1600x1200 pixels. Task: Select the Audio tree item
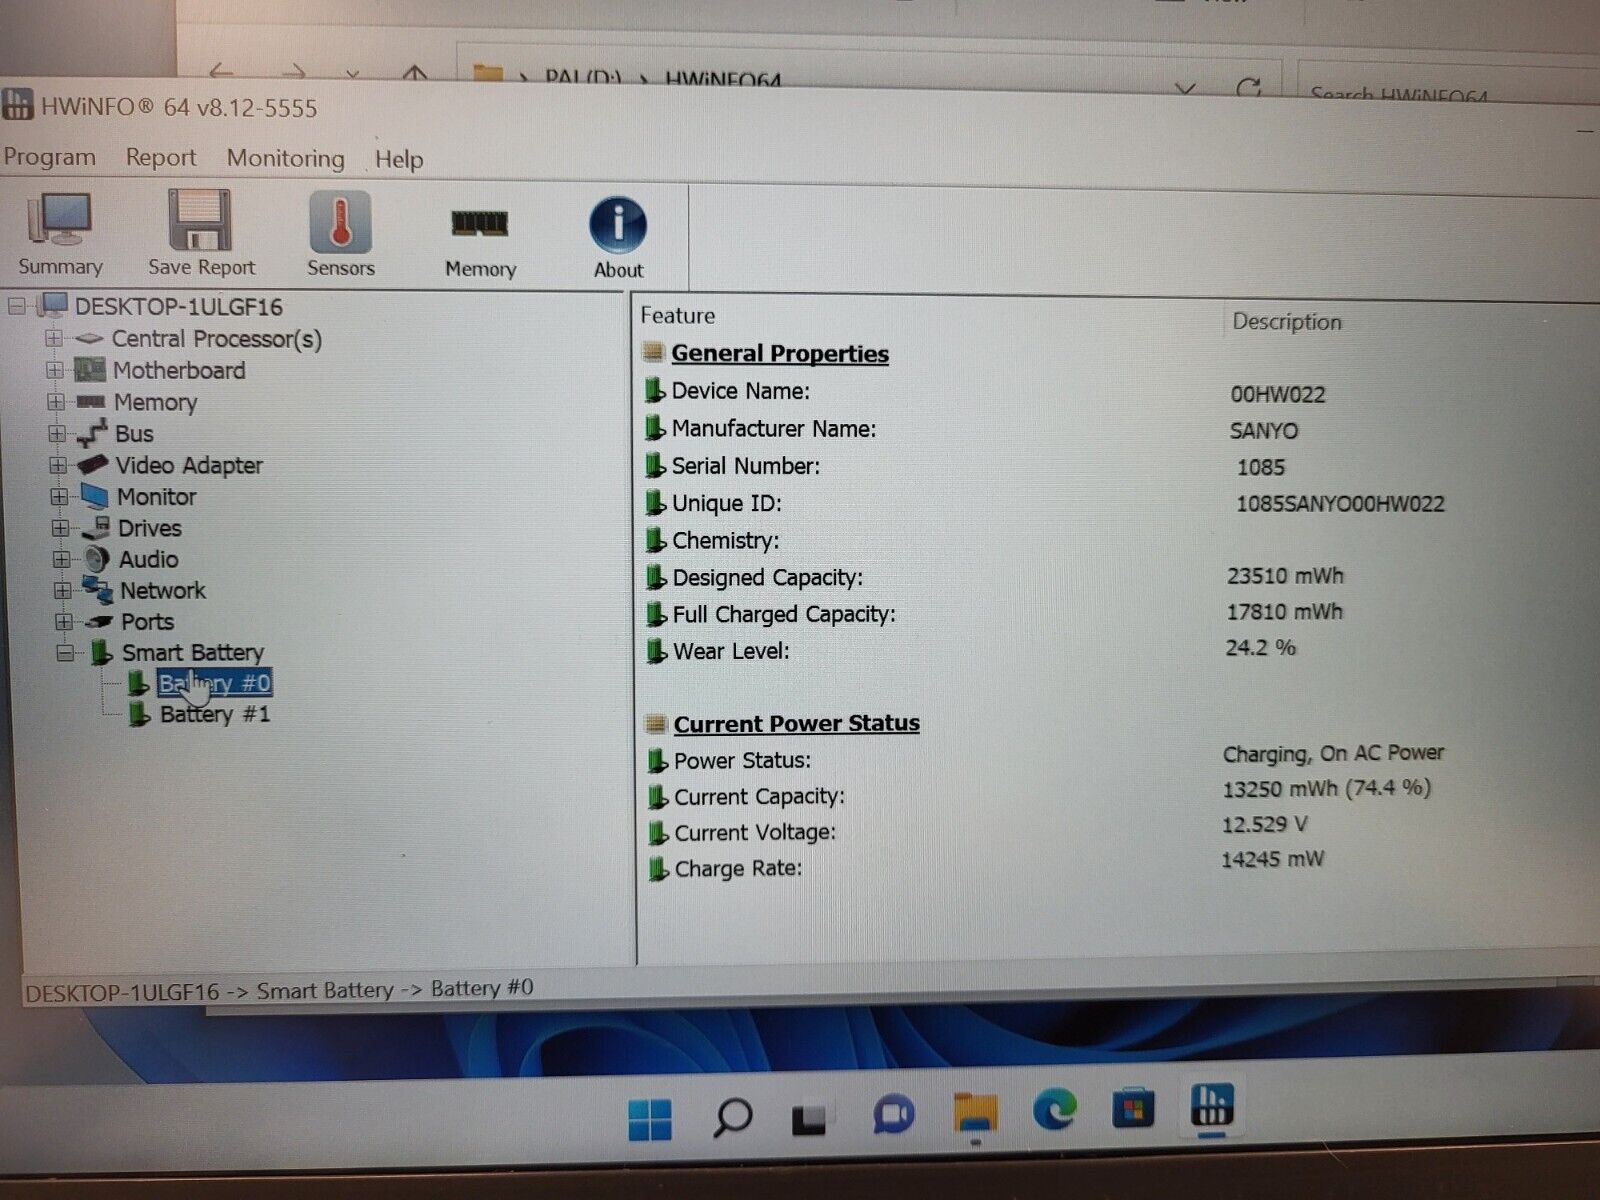(149, 559)
